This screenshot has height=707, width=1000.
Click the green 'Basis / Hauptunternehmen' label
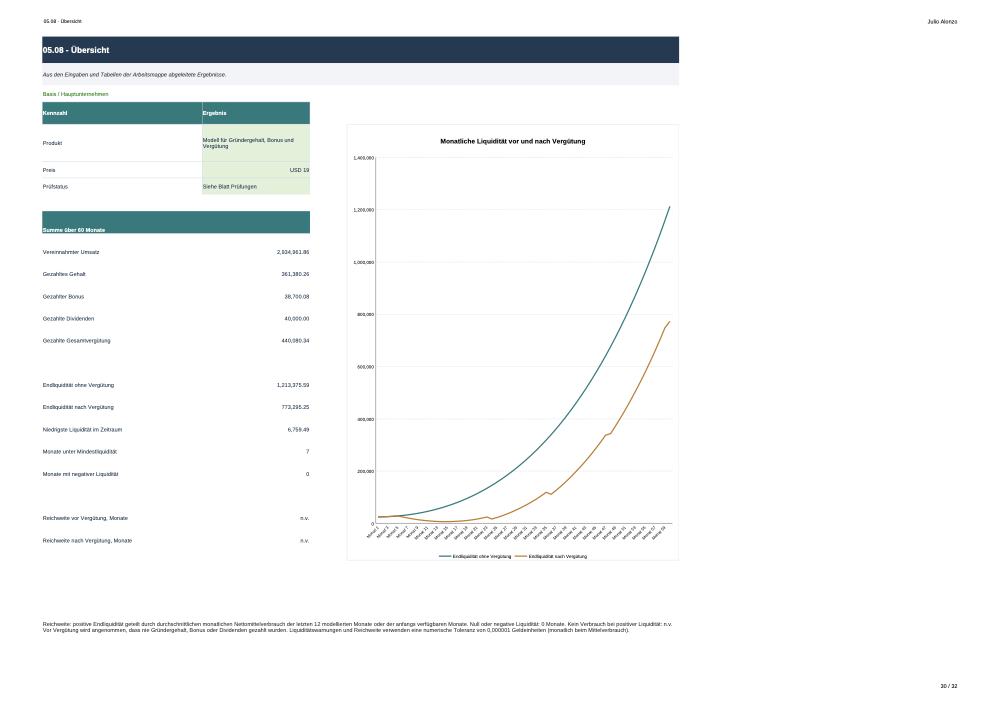tap(75, 94)
